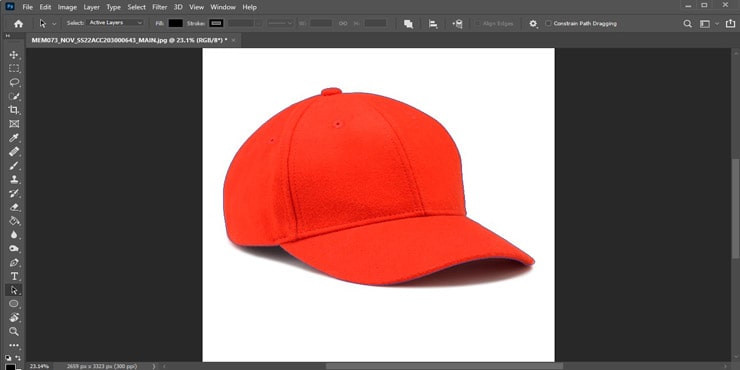This screenshot has height=370, width=740.
Task: Select the Clone Stamp tool
Action: [x=14, y=179]
